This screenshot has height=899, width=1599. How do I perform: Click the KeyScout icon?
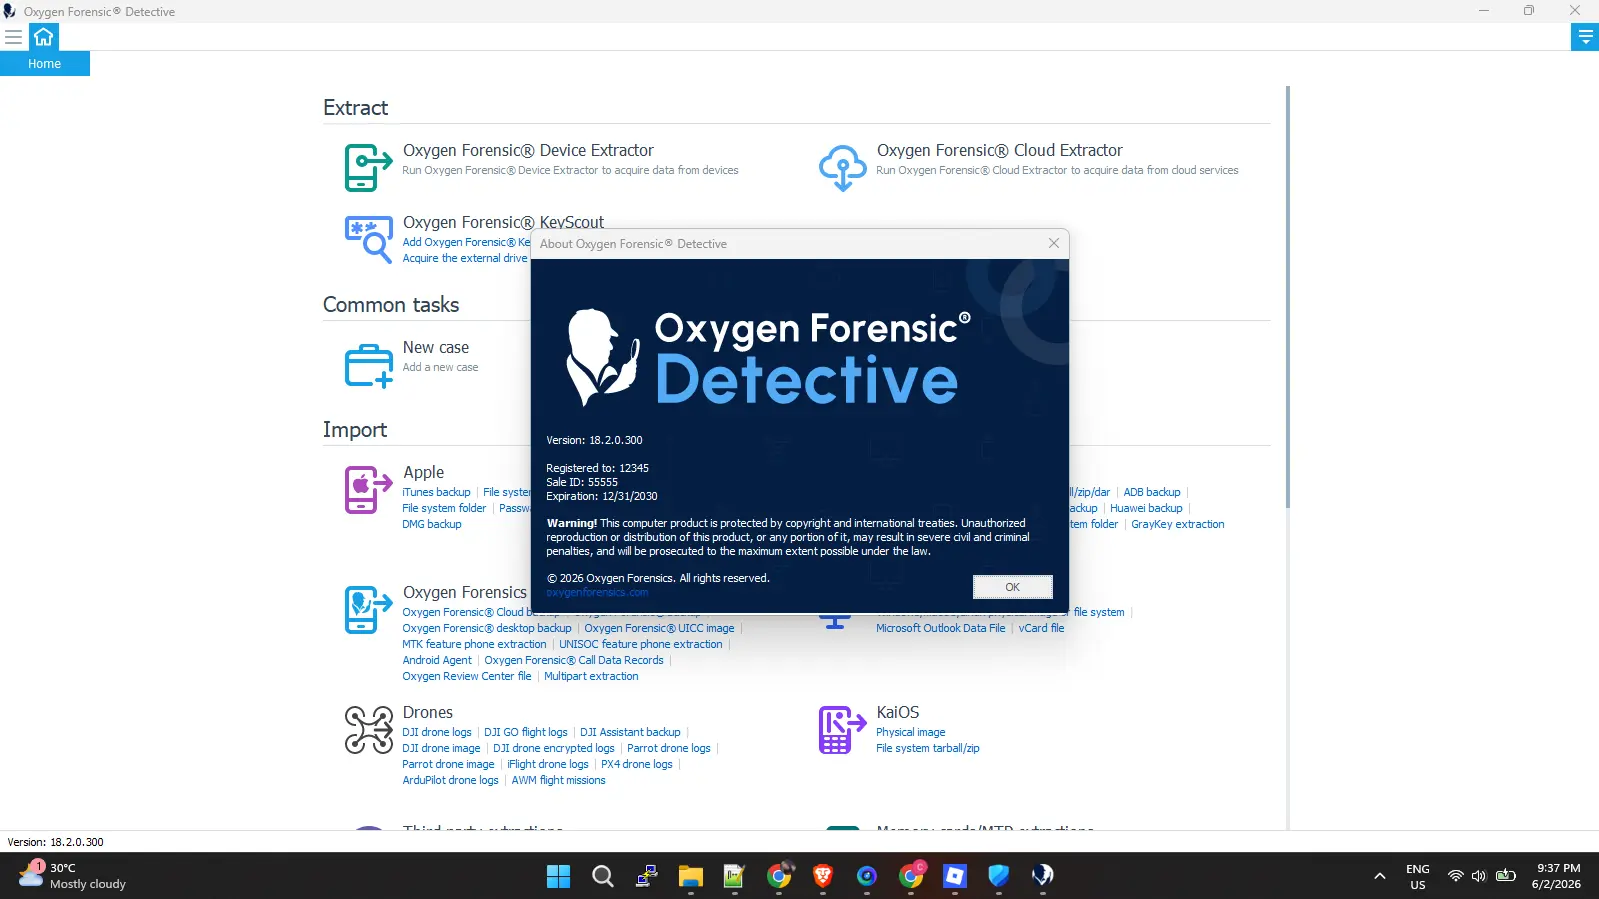(368, 239)
